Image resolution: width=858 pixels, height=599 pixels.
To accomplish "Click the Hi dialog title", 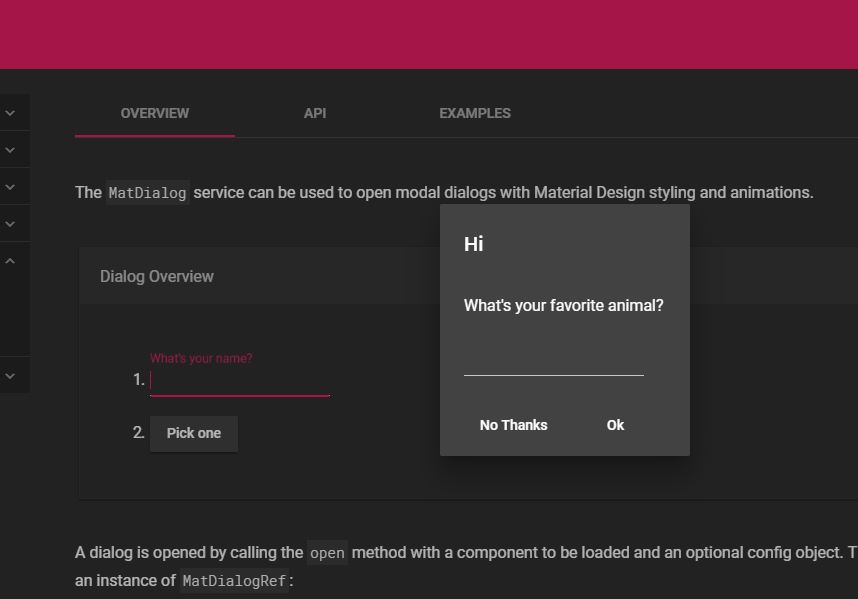I will [x=474, y=244].
